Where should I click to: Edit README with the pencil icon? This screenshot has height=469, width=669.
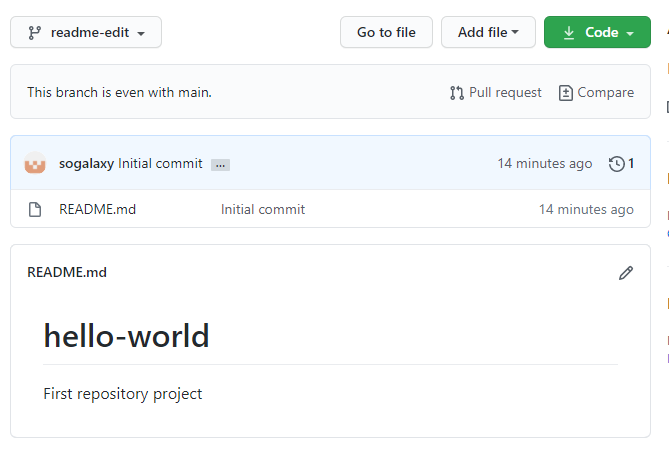click(x=626, y=273)
